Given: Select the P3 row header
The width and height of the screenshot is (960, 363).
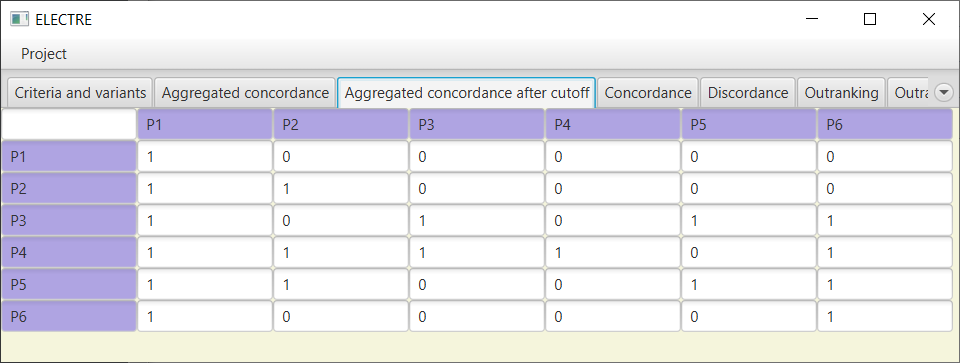Looking at the screenshot, I should [69, 221].
